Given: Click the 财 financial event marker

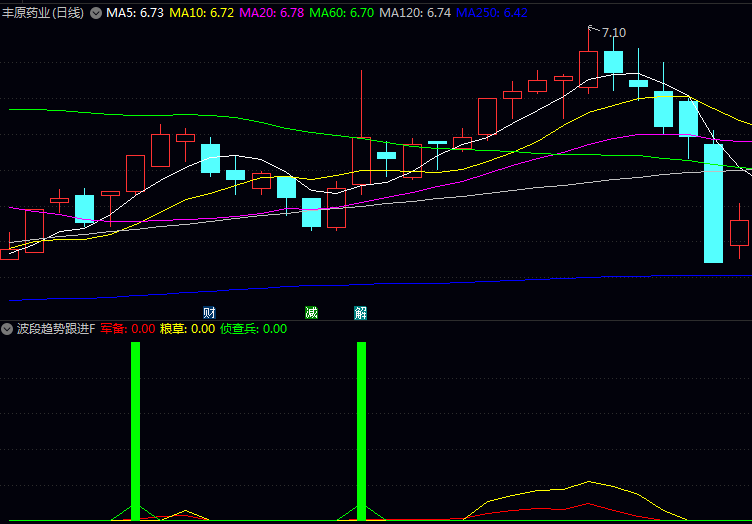Looking at the screenshot, I should click(209, 313).
